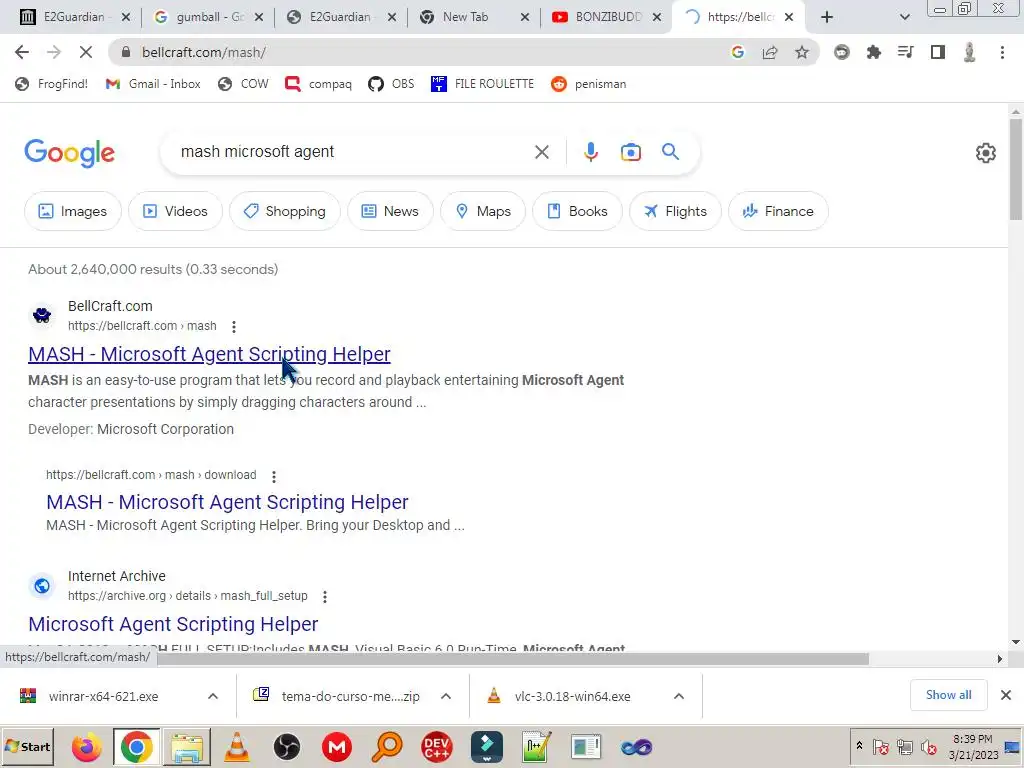Toggle the browser side panel
Viewport: 1024px width, 768px height.
point(938,52)
